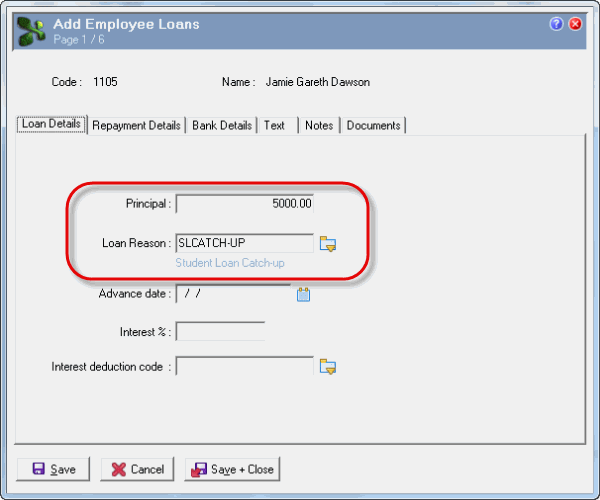Switch to the Repayment Details tab

click(136, 125)
